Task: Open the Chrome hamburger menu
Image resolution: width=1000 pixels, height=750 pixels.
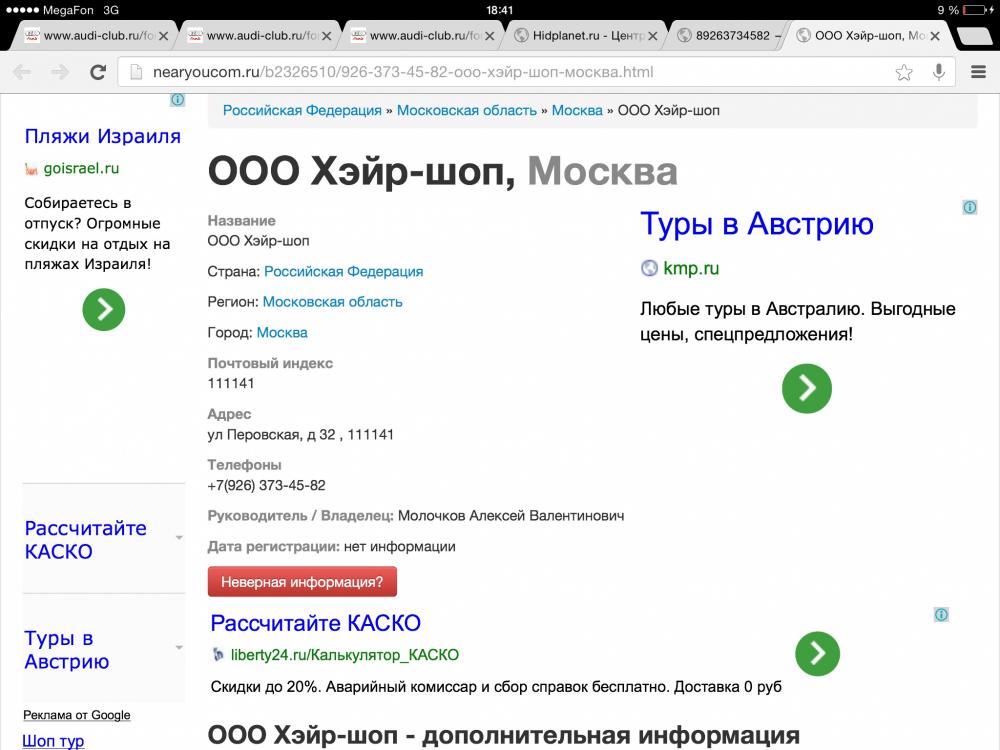Action: click(975, 72)
